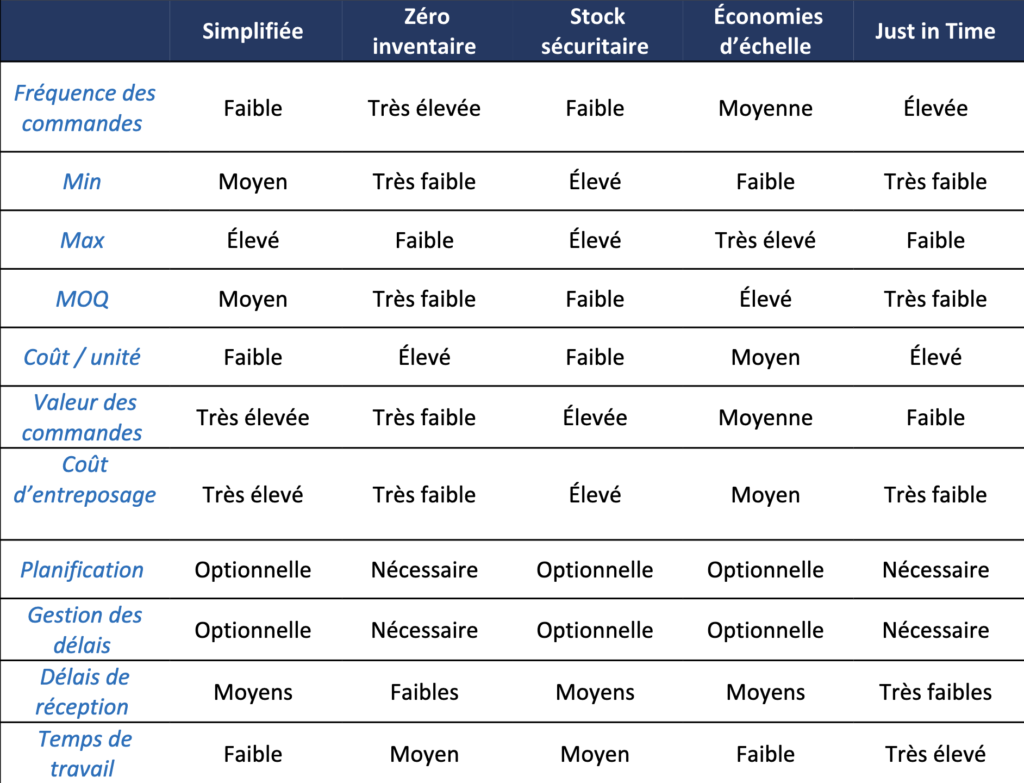This screenshot has width=1024, height=783.
Task: Click the Fréquence des commandes row label
Action: pos(84,108)
